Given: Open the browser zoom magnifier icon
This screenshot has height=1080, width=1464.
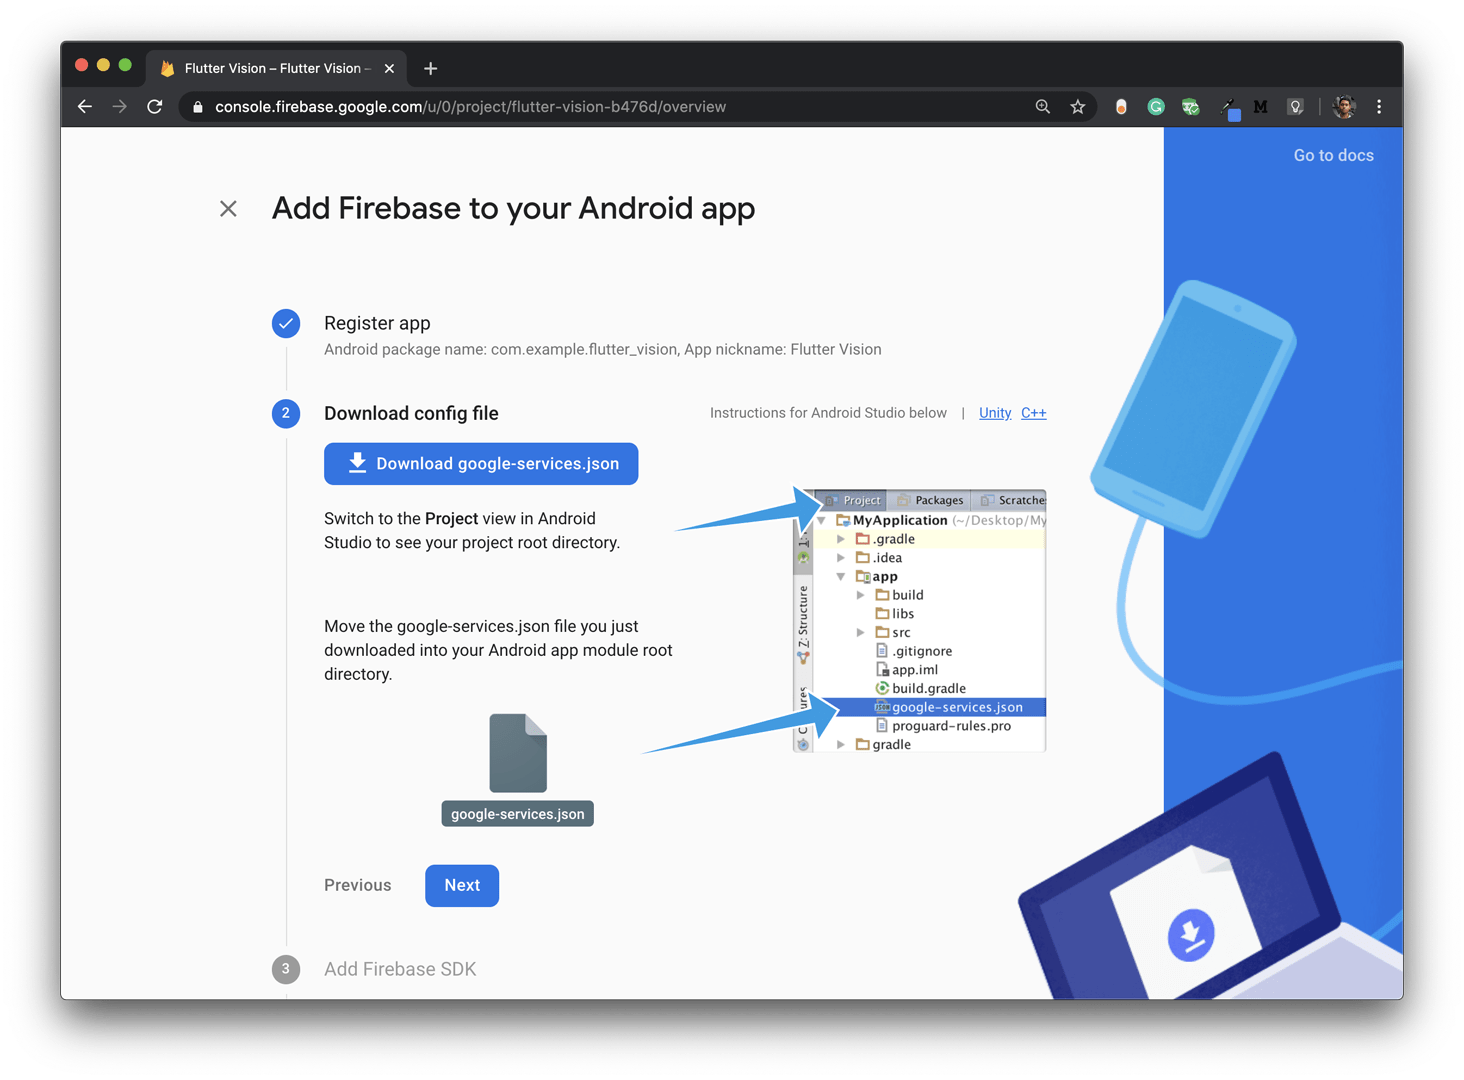Looking at the screenshot, I should [1042, 107].
